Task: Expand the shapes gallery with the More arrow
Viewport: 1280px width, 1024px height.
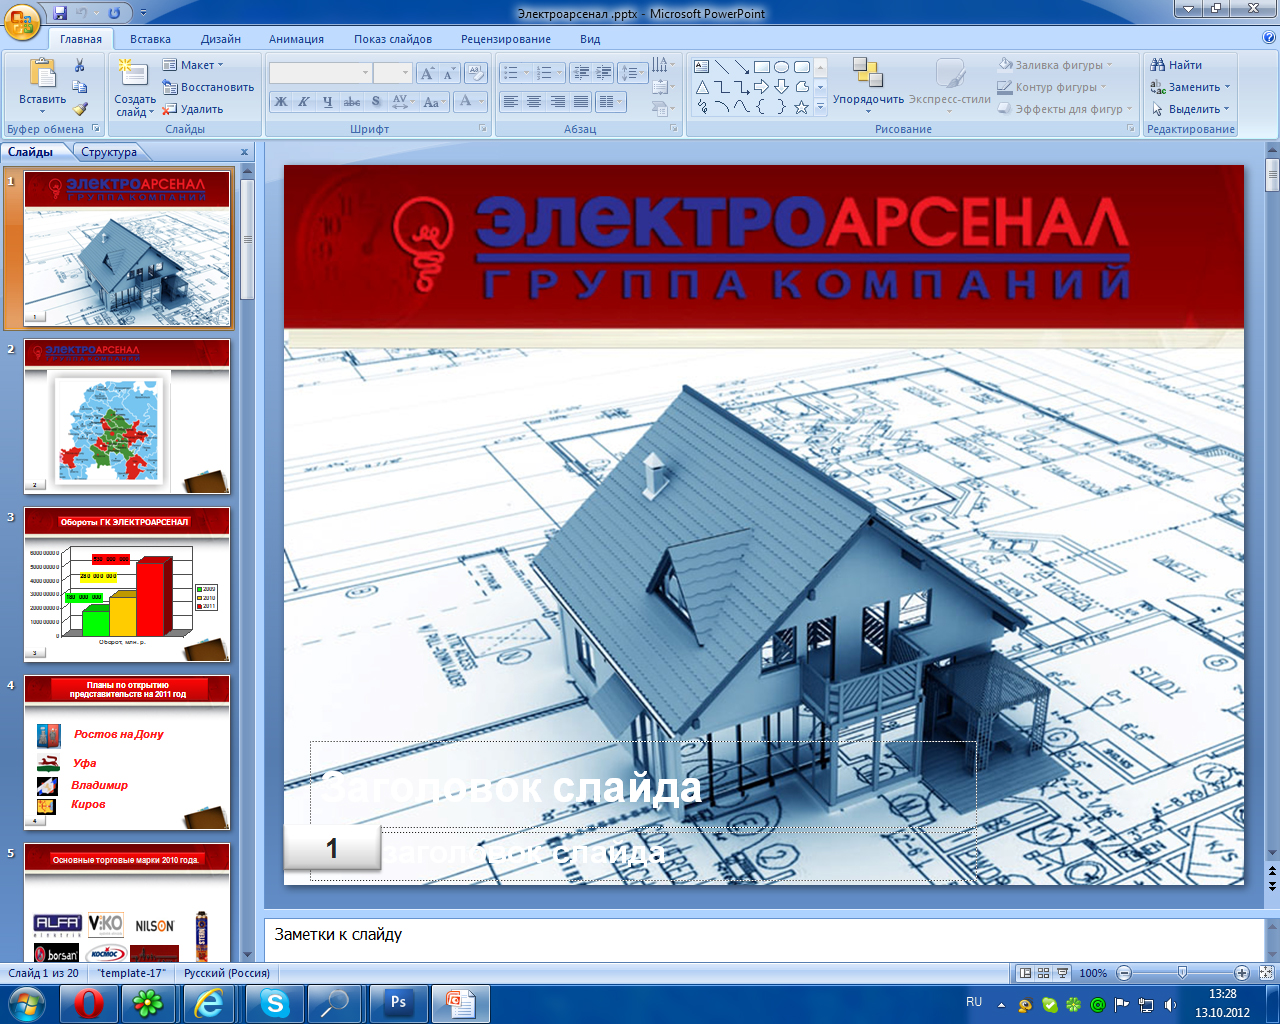Action: [x=820, y=107]
